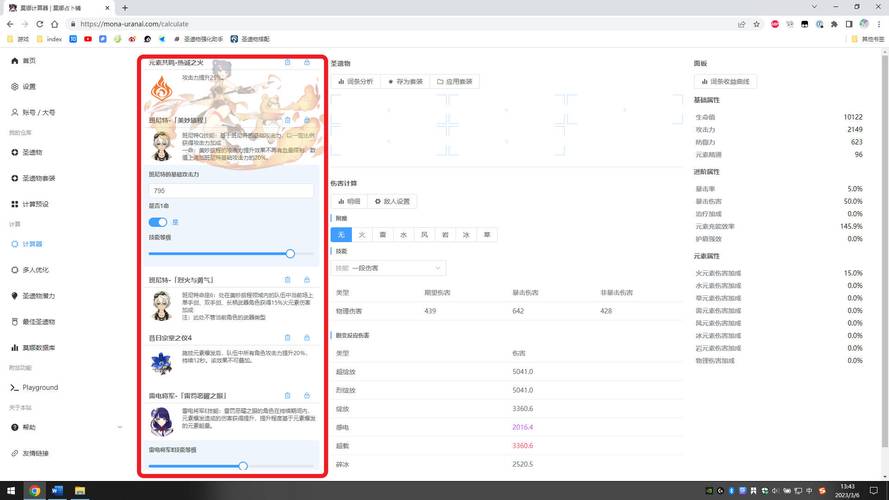This screenshot has height=500, width=889.
Task: Lock the 昔日宗室之仪4 buff
Action: coord(307,337)
